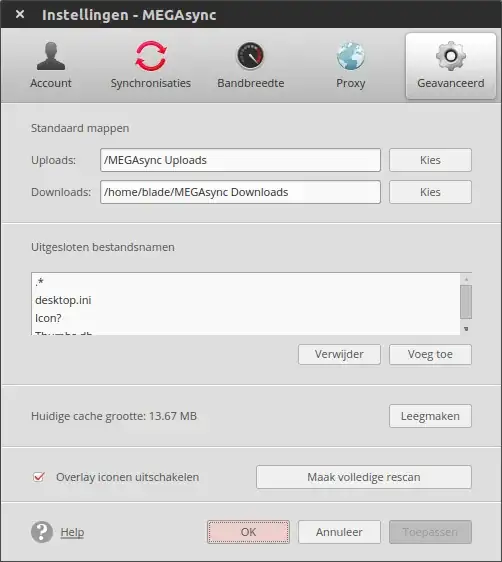This screenshot has width=502, height=562.
Task: Select the Geavanceerd gear tab
Action: [x=451, y=66]
